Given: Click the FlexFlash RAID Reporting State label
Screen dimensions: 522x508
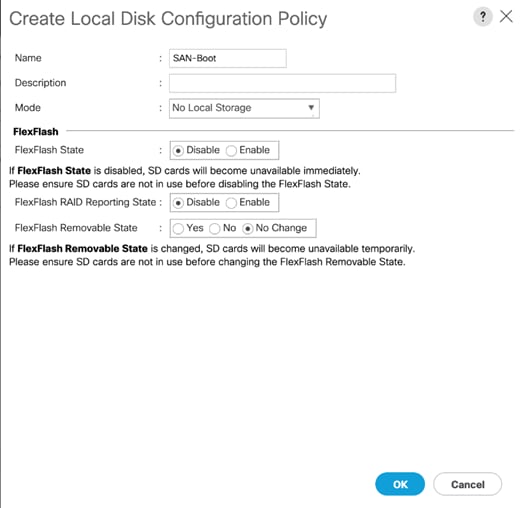Looking at the screenshot, I should coord(85,202).
